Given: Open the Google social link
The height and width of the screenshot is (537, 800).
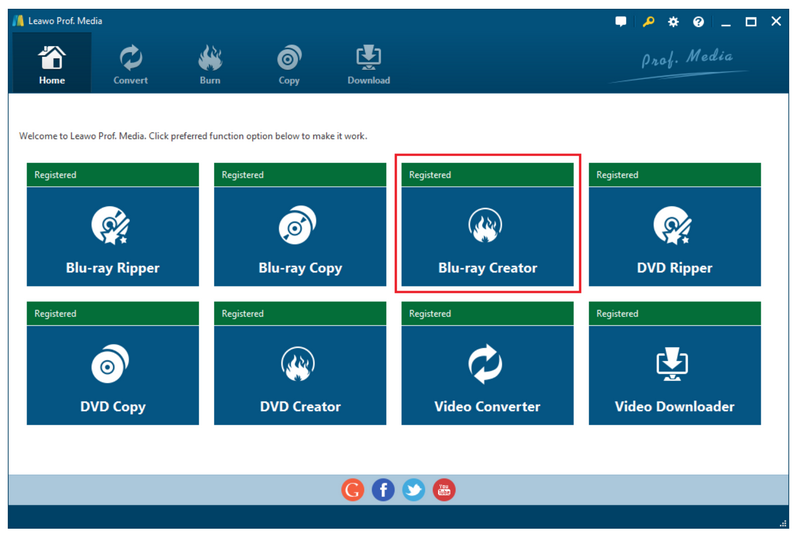Looking at the screenshot, I should pos(352,489).
